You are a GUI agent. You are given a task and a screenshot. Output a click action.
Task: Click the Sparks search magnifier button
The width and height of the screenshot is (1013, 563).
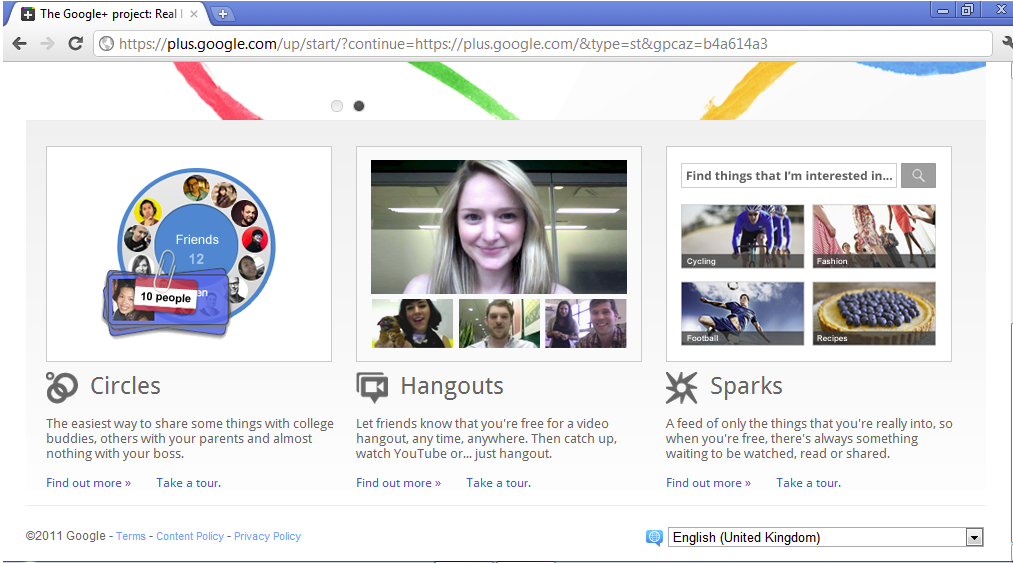coord(918,175)
